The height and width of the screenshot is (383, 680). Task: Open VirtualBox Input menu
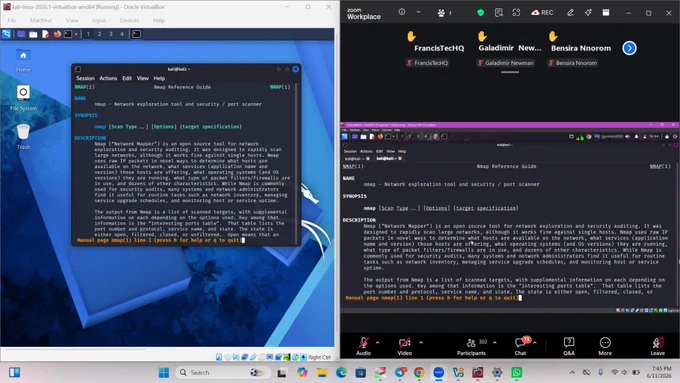pos(99,20)
